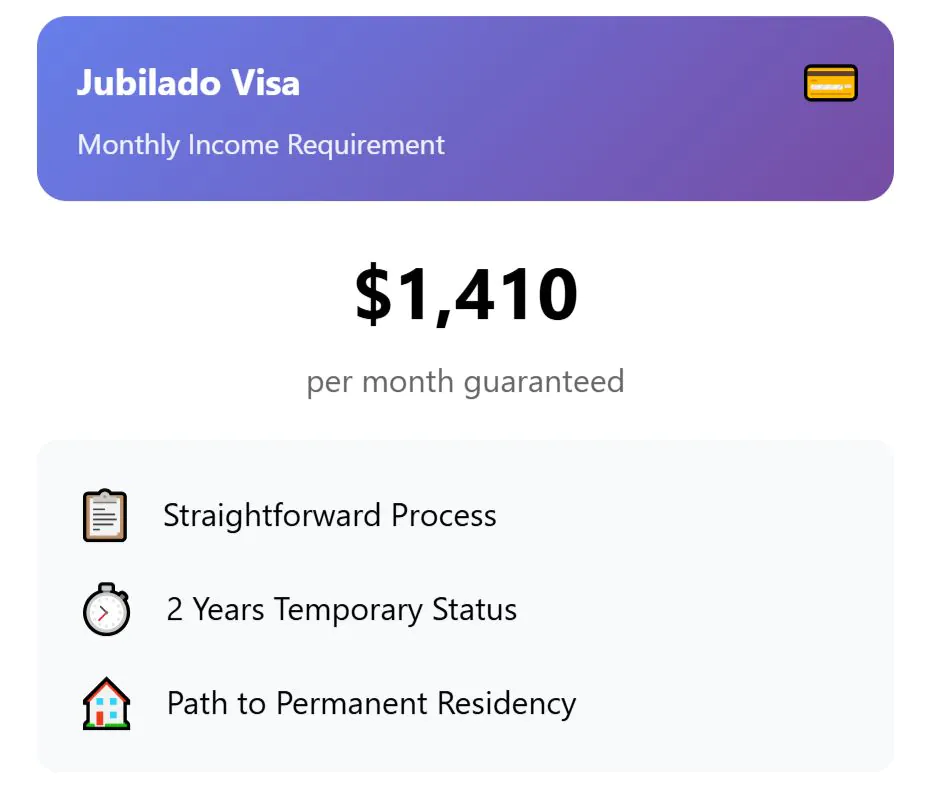Viewport: 939px width, 789px height.
Task: Click the house icon
Action: [106, 703]
